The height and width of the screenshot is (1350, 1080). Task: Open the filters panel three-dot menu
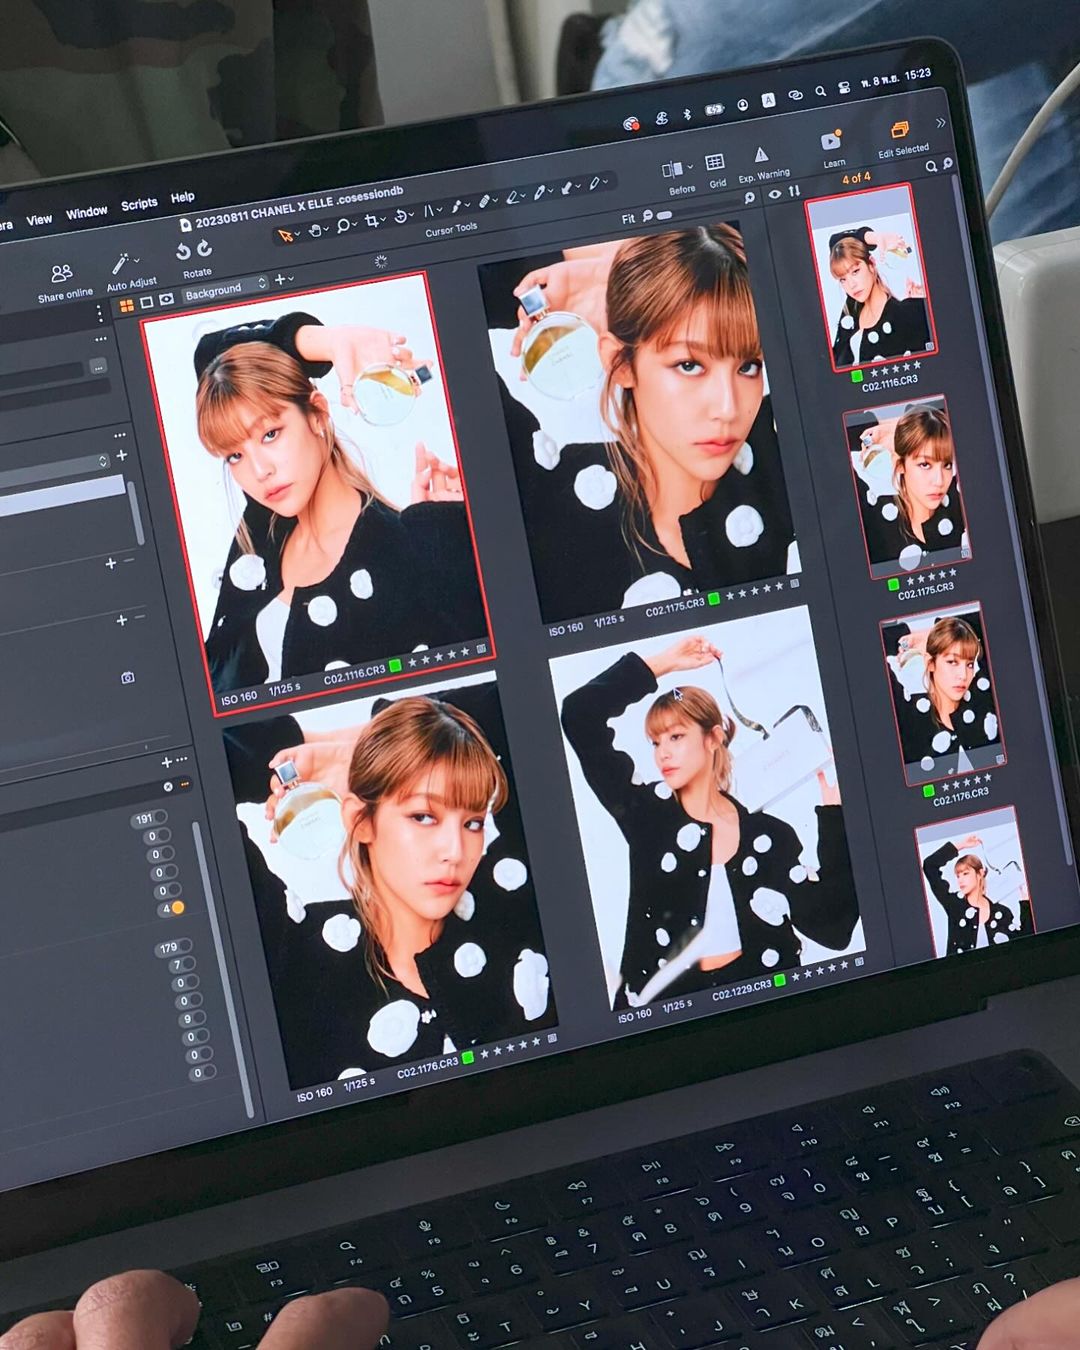pos(181,761)
